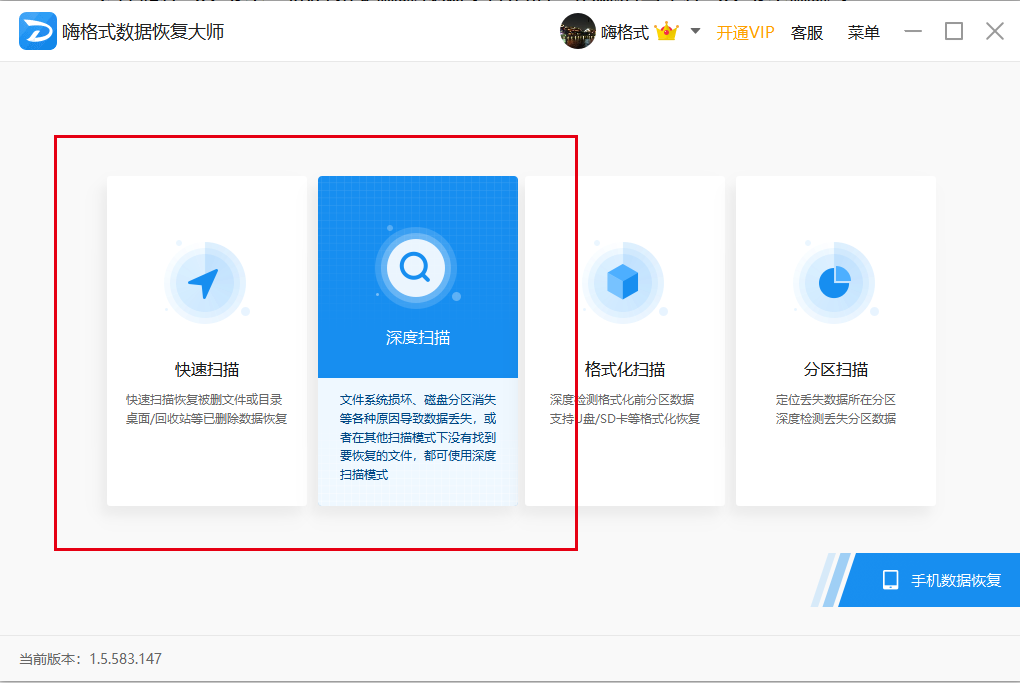This screenshot has height=683, width=1020.
Task: Expand the account dropdown arrow
Action: [695, 31]
